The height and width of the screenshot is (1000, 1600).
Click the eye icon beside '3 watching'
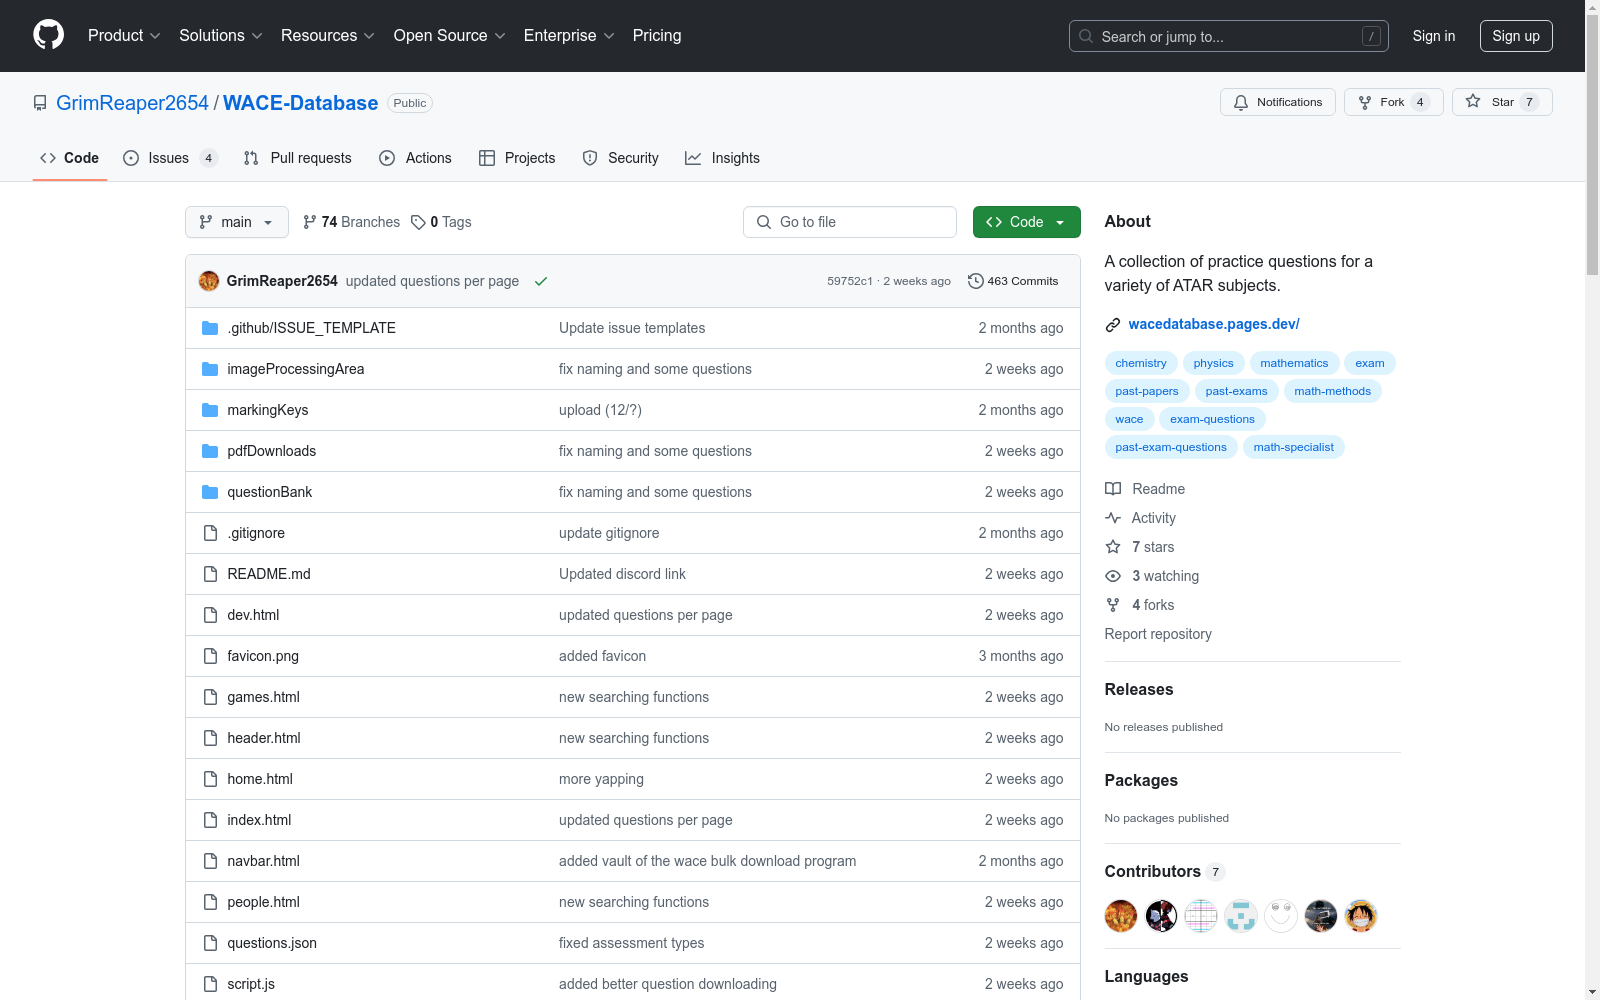point(1113,576)
